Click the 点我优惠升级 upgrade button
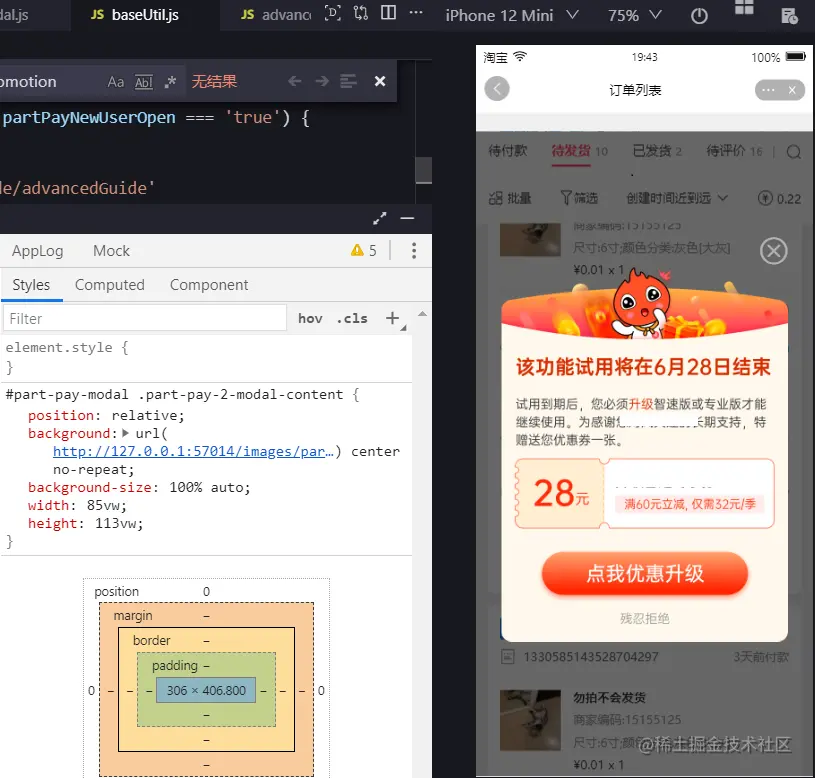The height and width of the screenshot is (778, 815). click(x=645, y=574)
